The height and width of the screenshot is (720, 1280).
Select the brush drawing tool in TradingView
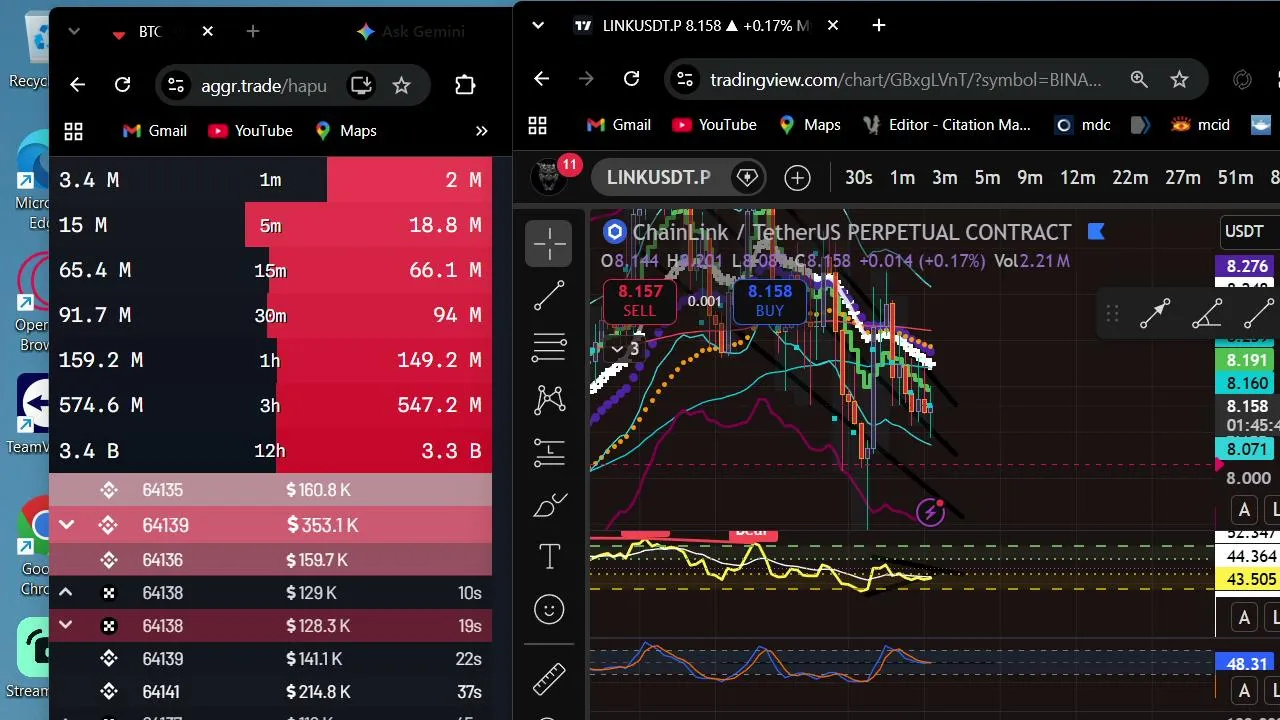click(549, 505)
